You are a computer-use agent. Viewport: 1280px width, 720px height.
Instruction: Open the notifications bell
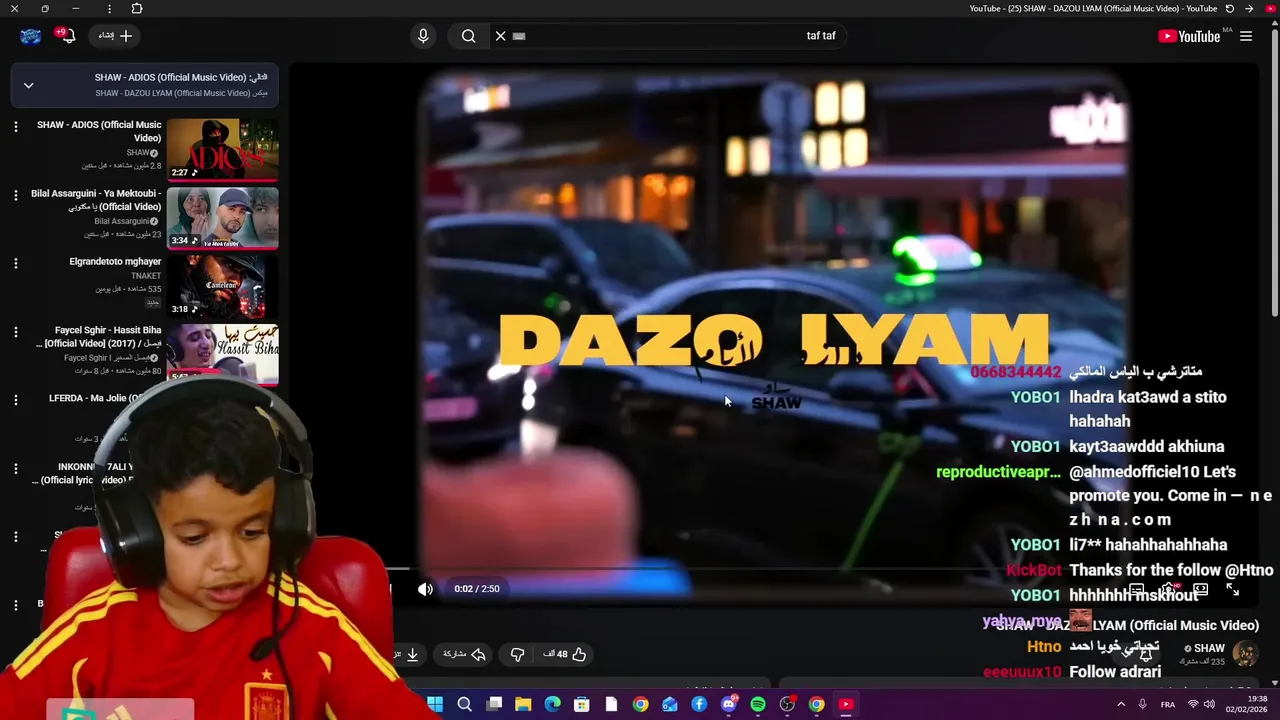[66, 36]
